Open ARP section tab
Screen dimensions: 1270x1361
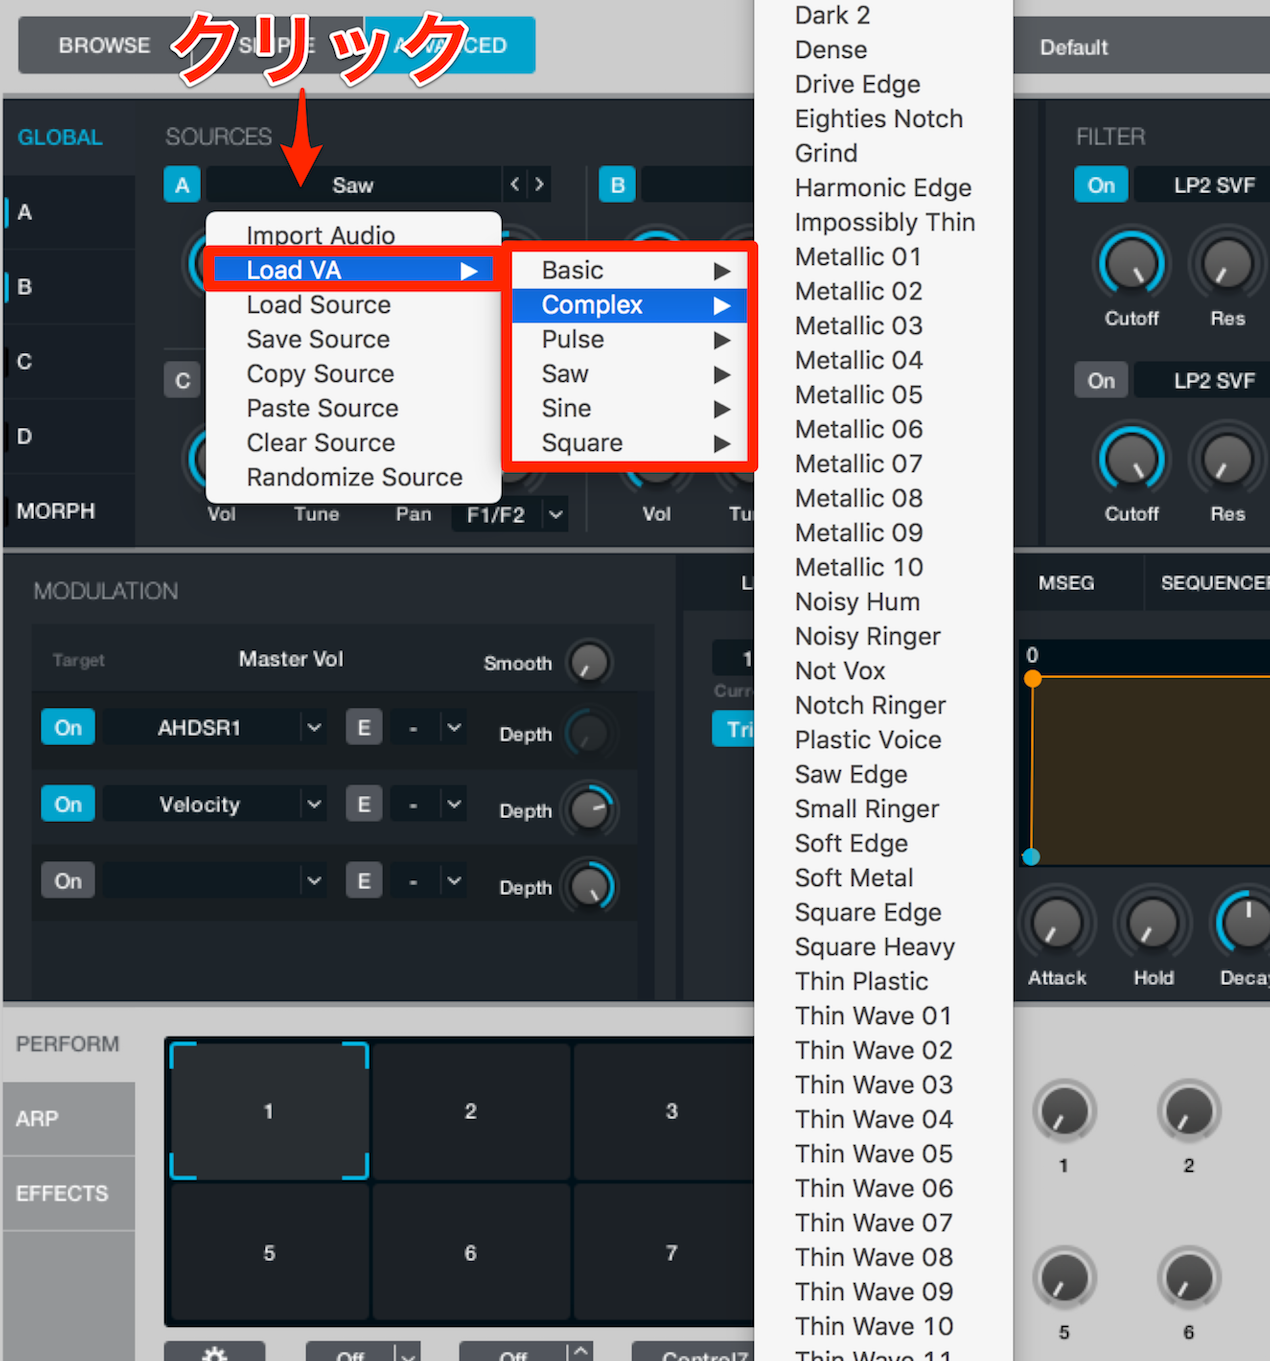(68, 1119)
